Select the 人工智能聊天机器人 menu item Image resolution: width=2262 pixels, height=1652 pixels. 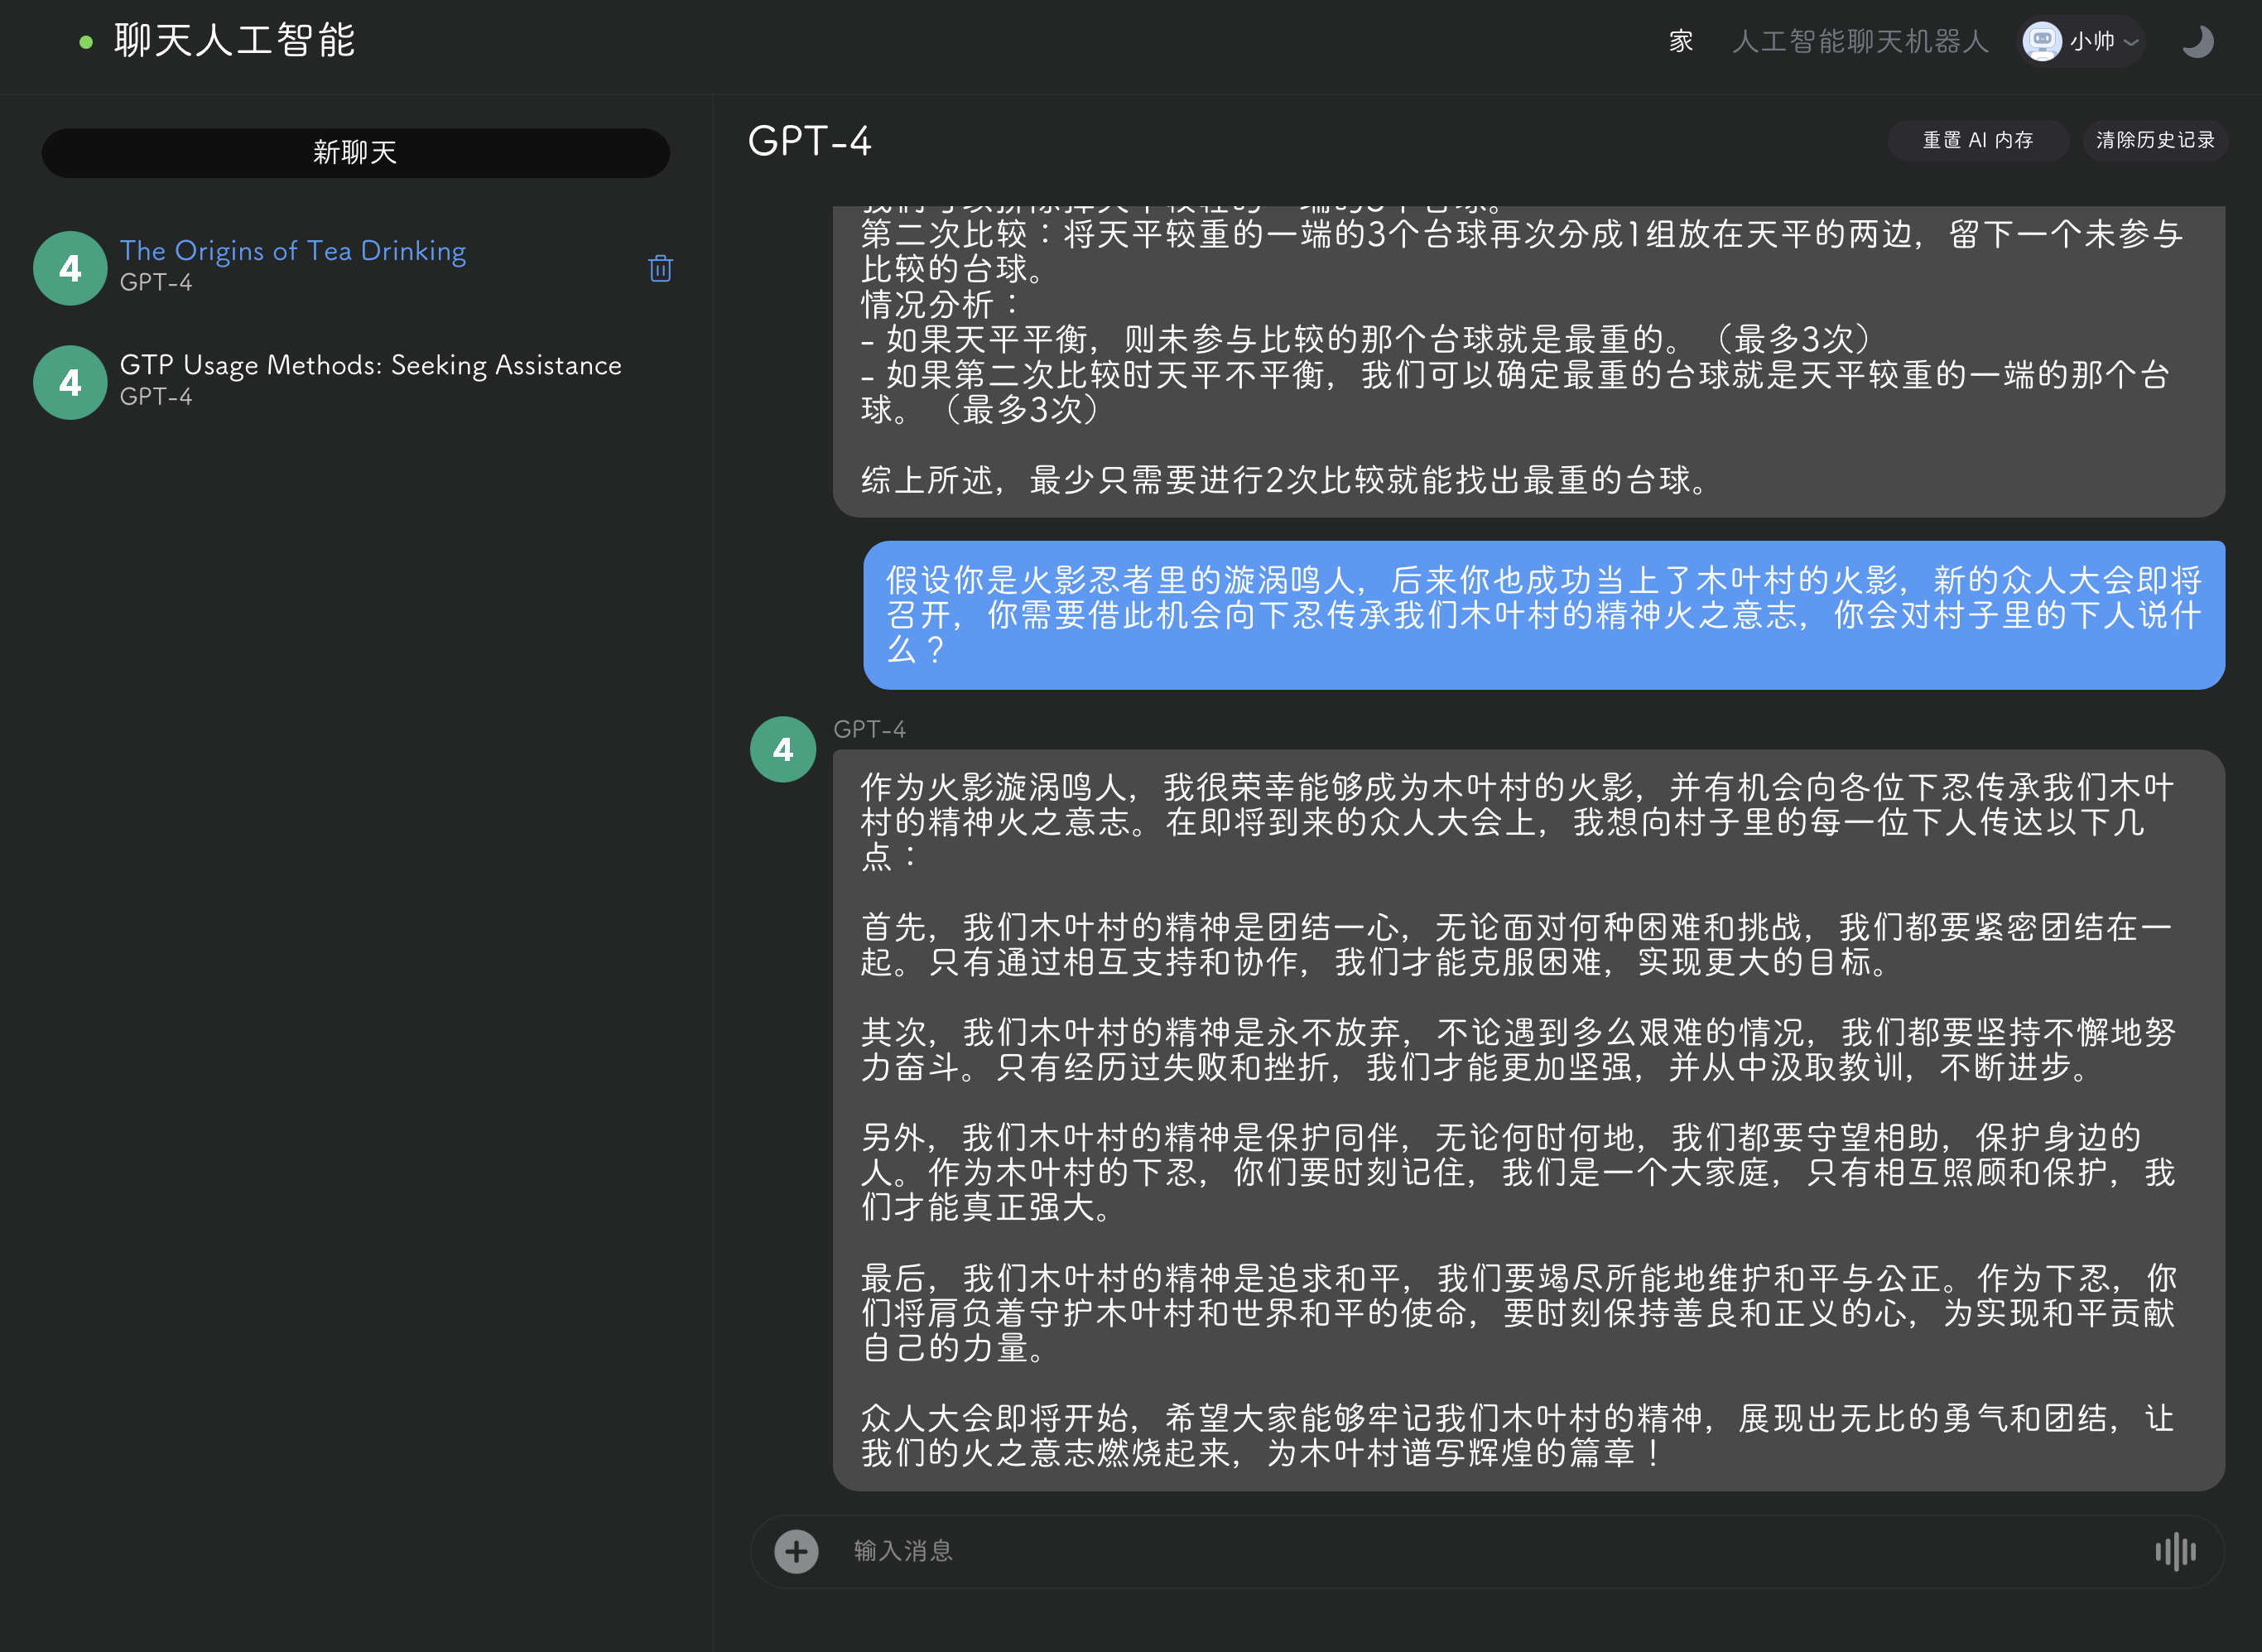(1859, 41)
